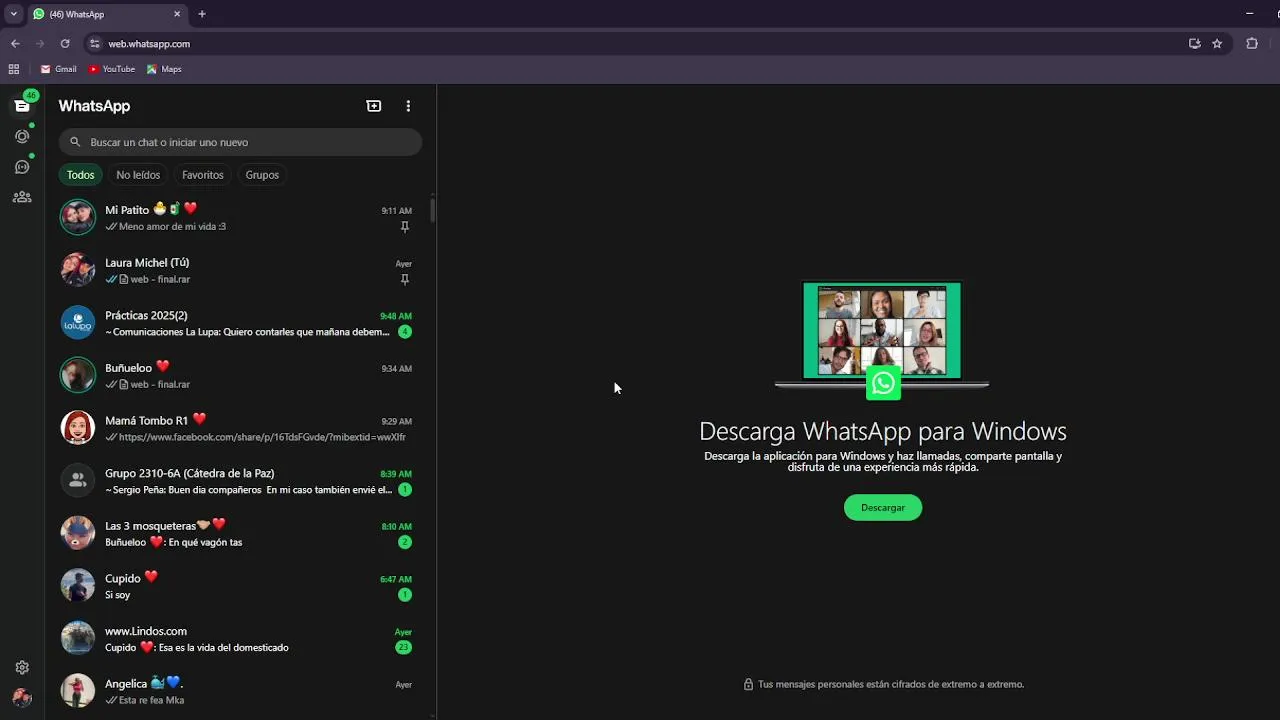
Task: Open the Status icon in the sidebar
Action: [22, 136]
